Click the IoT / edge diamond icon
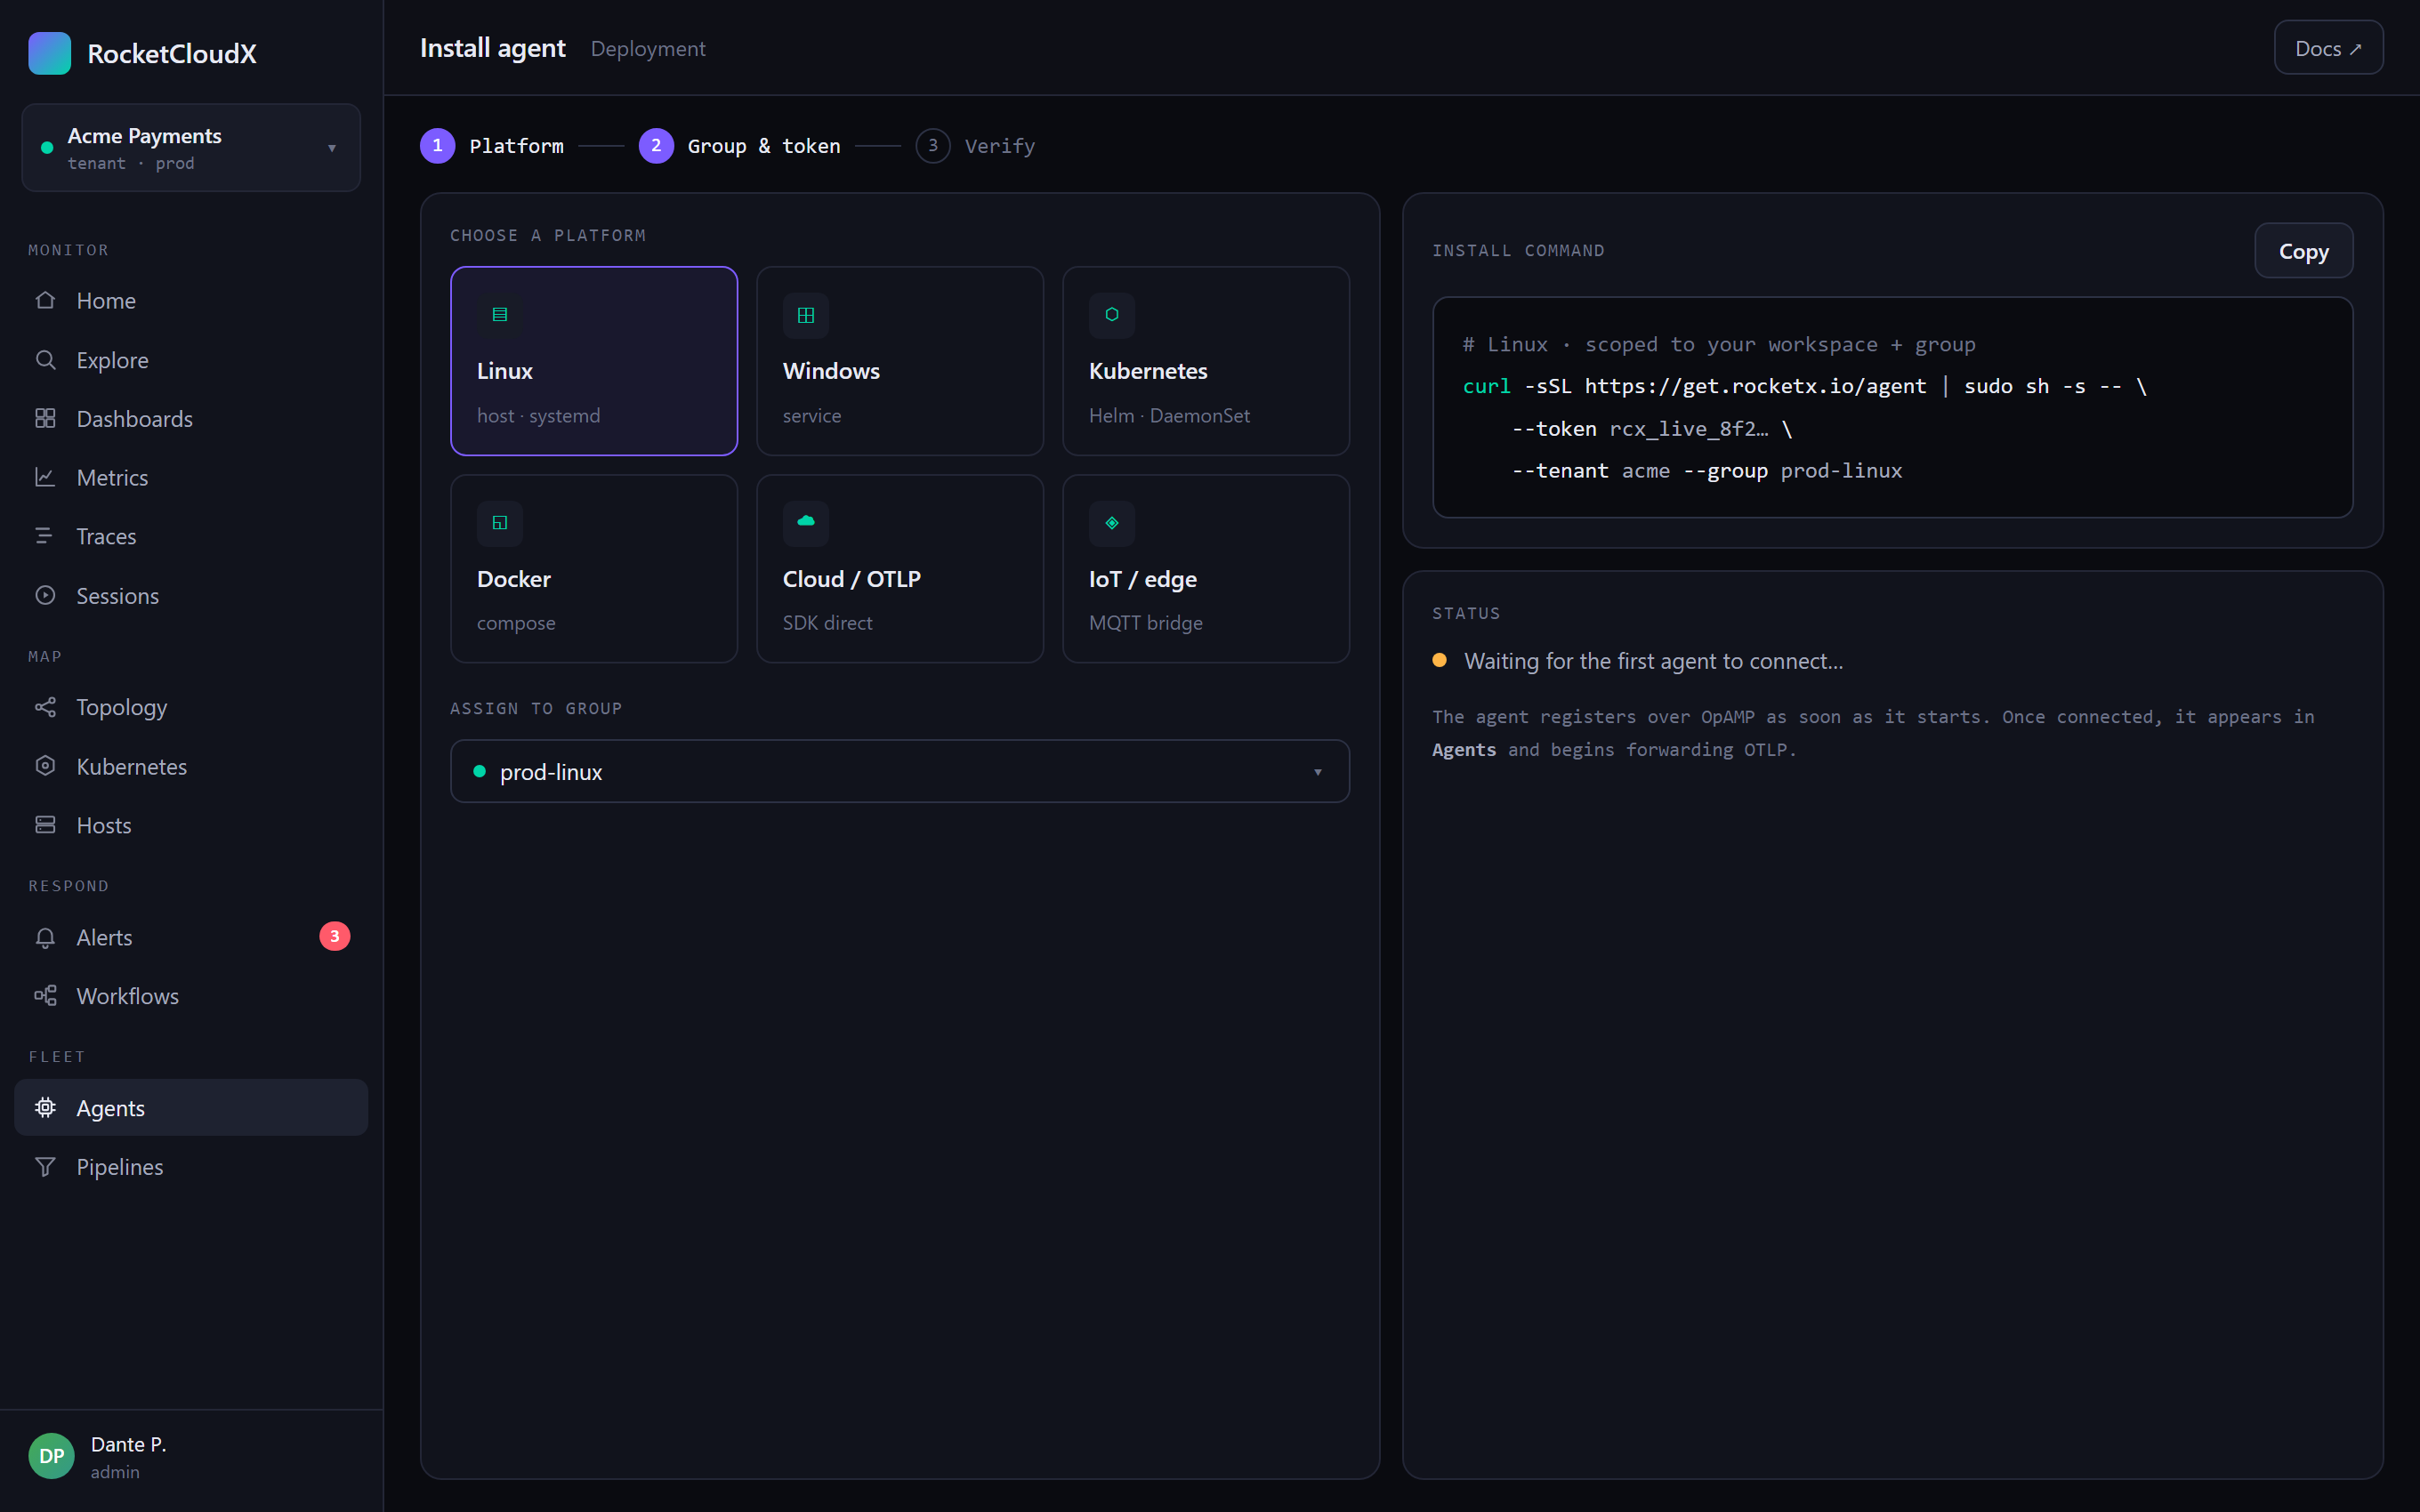Viewport: 2420px width, 1512px height. 1112,523
